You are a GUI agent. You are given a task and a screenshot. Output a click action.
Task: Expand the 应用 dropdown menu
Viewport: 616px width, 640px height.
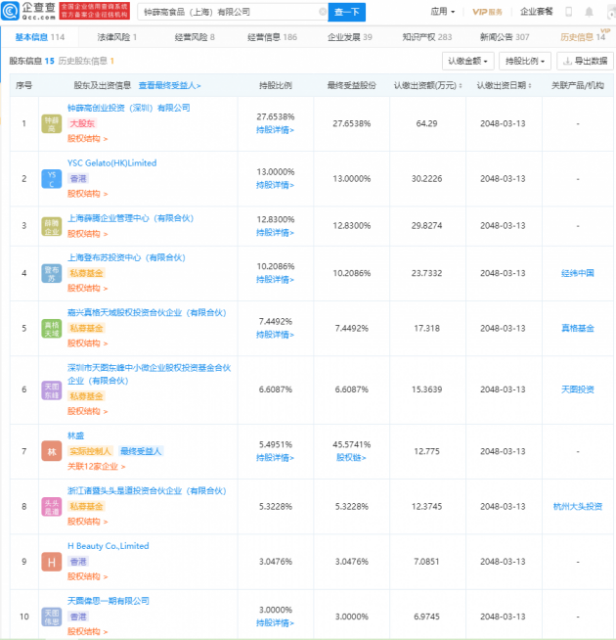pyautogui.click(x=443, y=11)
